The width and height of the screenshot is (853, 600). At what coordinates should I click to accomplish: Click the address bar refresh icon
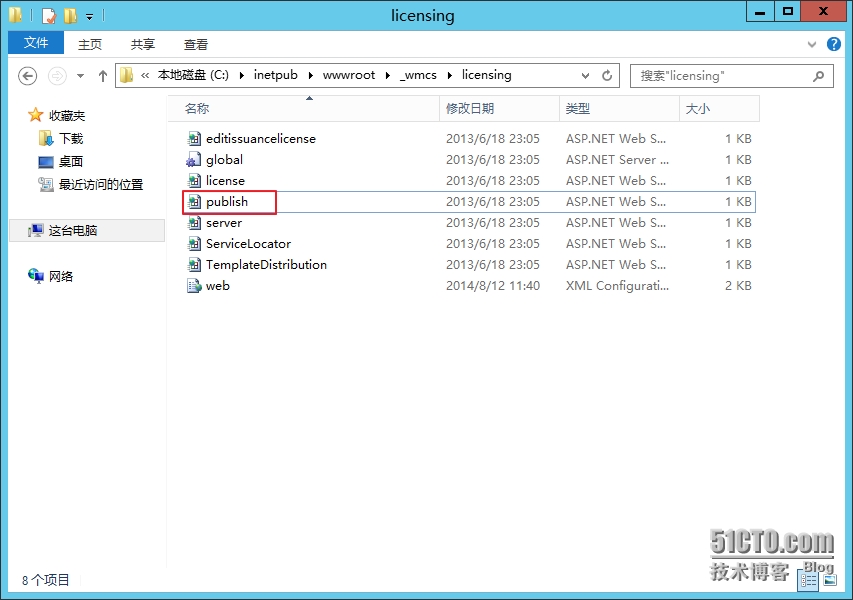tap(607, 76)
